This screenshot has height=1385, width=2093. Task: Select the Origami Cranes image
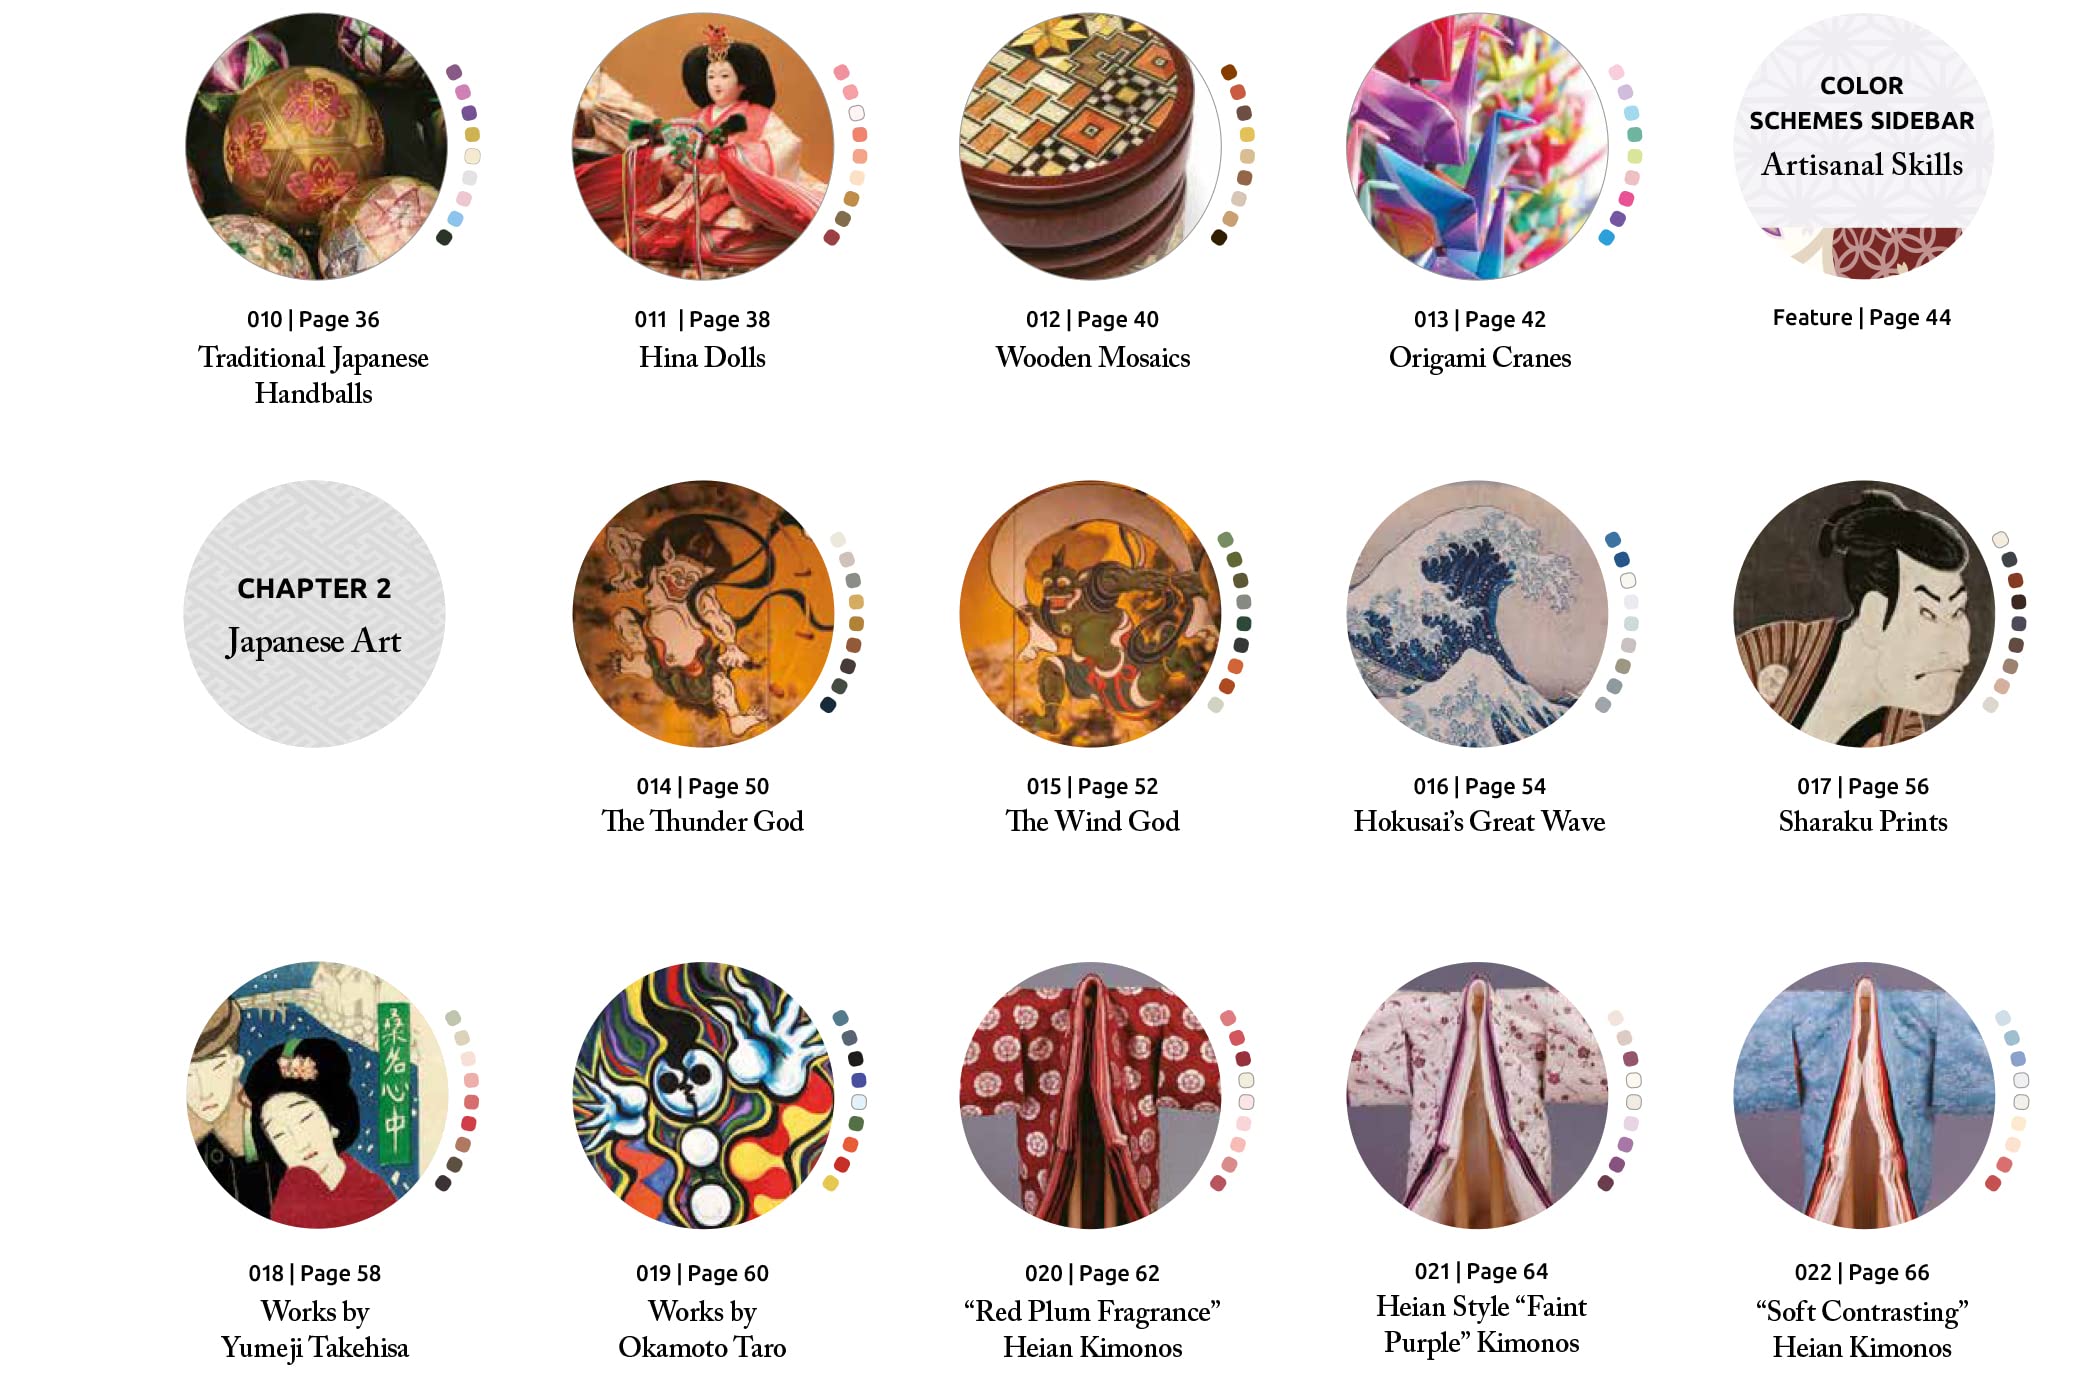pyautogui.click(x=1477, y=146)
